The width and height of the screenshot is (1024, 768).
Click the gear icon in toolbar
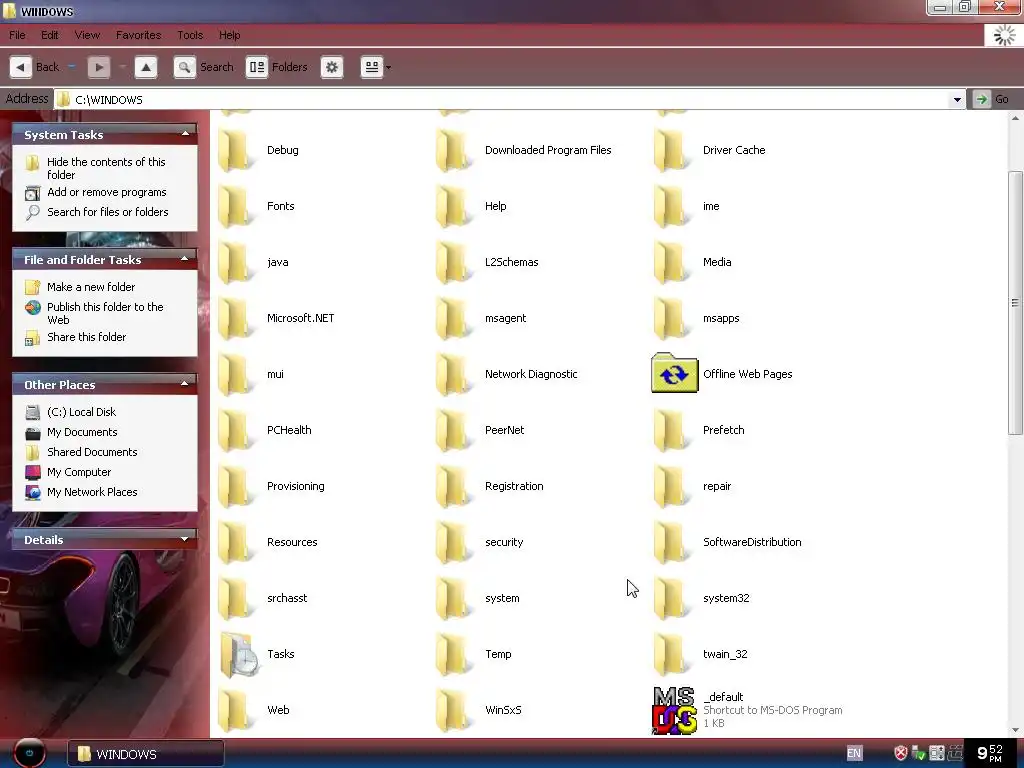coord(332,67)
